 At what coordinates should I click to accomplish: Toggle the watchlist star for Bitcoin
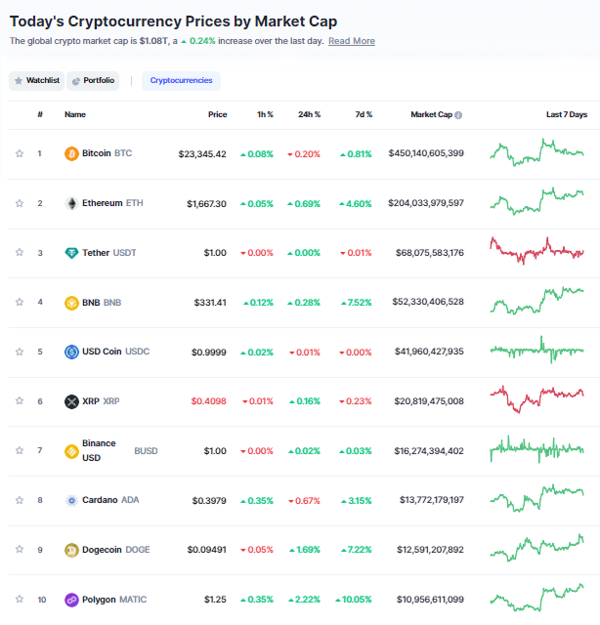[x=19, y=153]
